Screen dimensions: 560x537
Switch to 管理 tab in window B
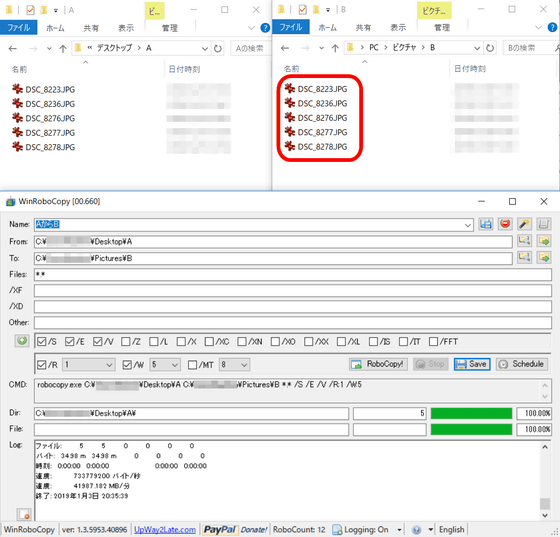pos(442,27)
